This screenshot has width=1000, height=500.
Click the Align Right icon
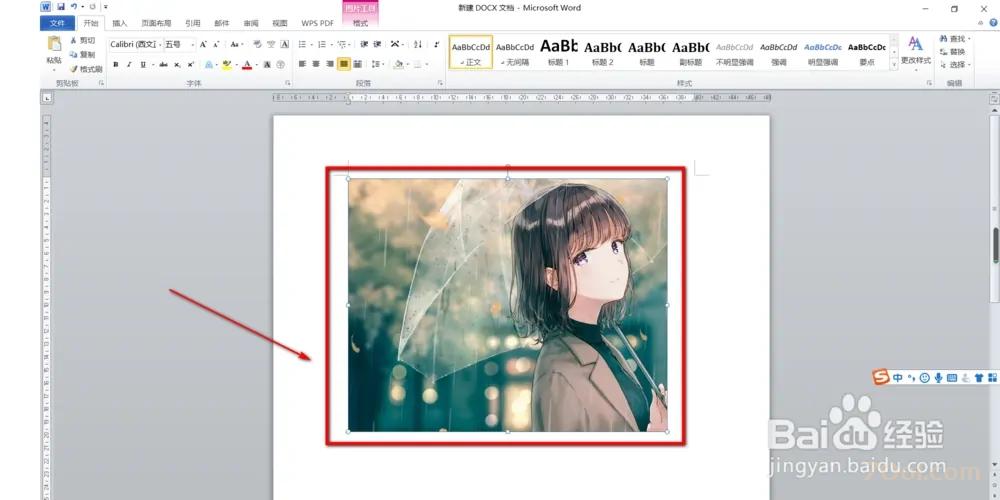click(x=330, y=64)
